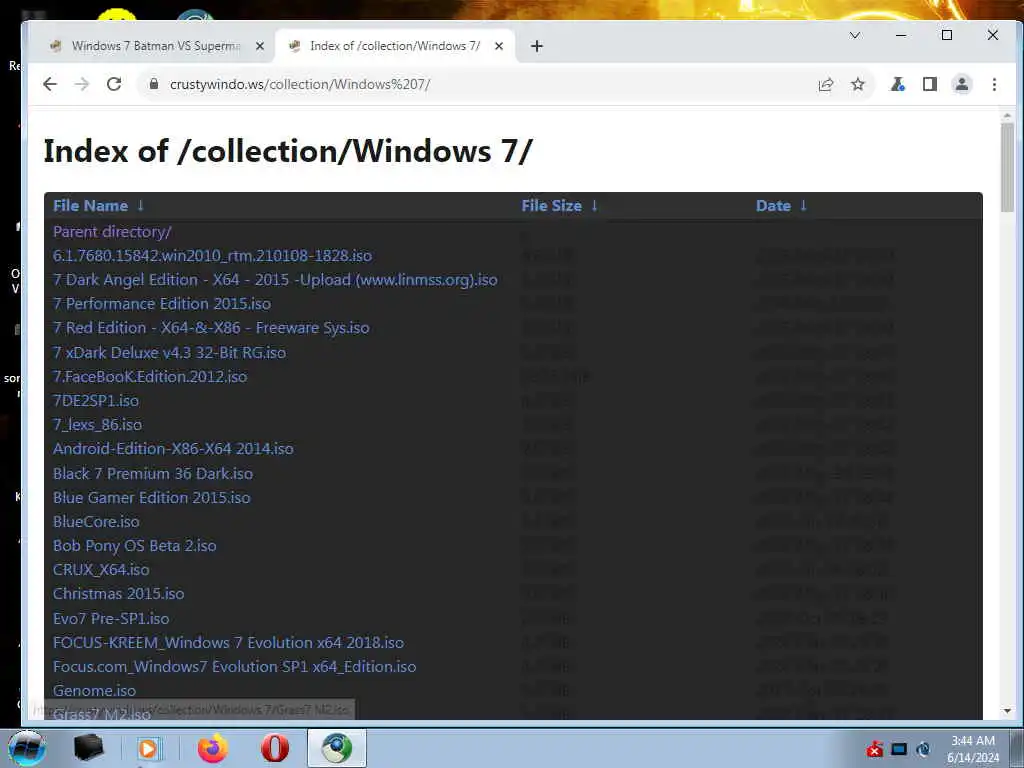
Task: Share this page using share icon
Action: coord(825,84)
